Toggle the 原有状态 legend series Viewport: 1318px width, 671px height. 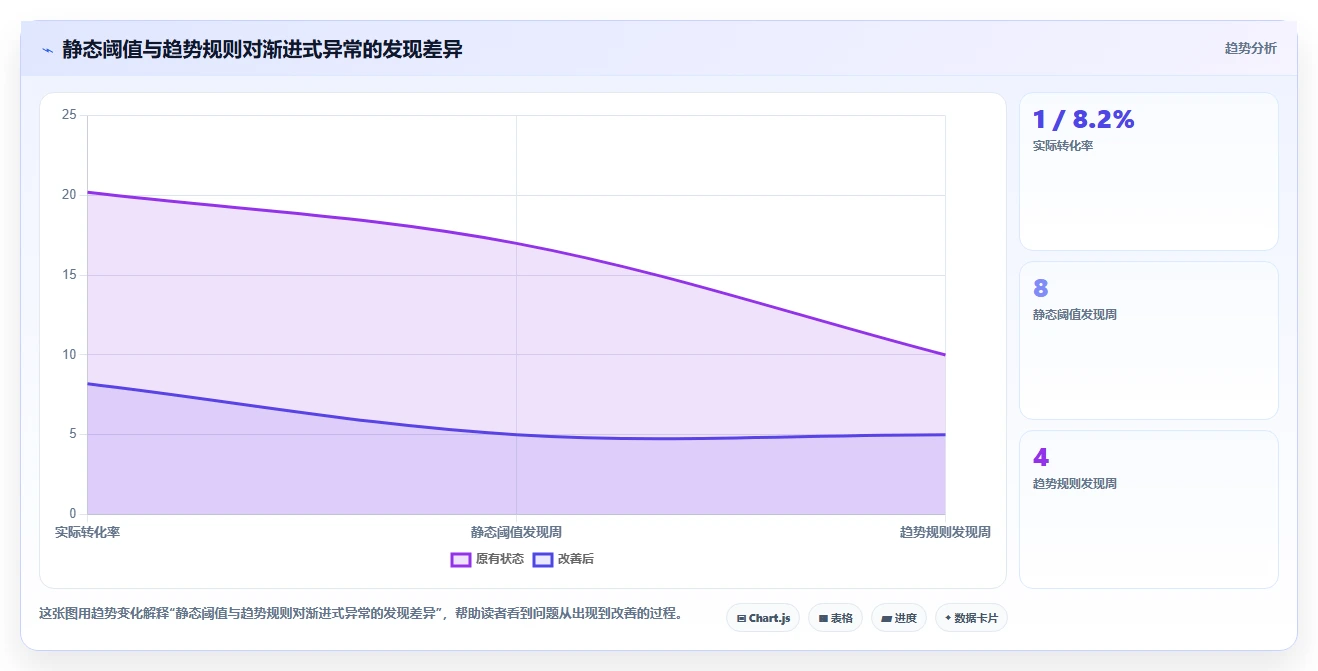click(487, 559)
